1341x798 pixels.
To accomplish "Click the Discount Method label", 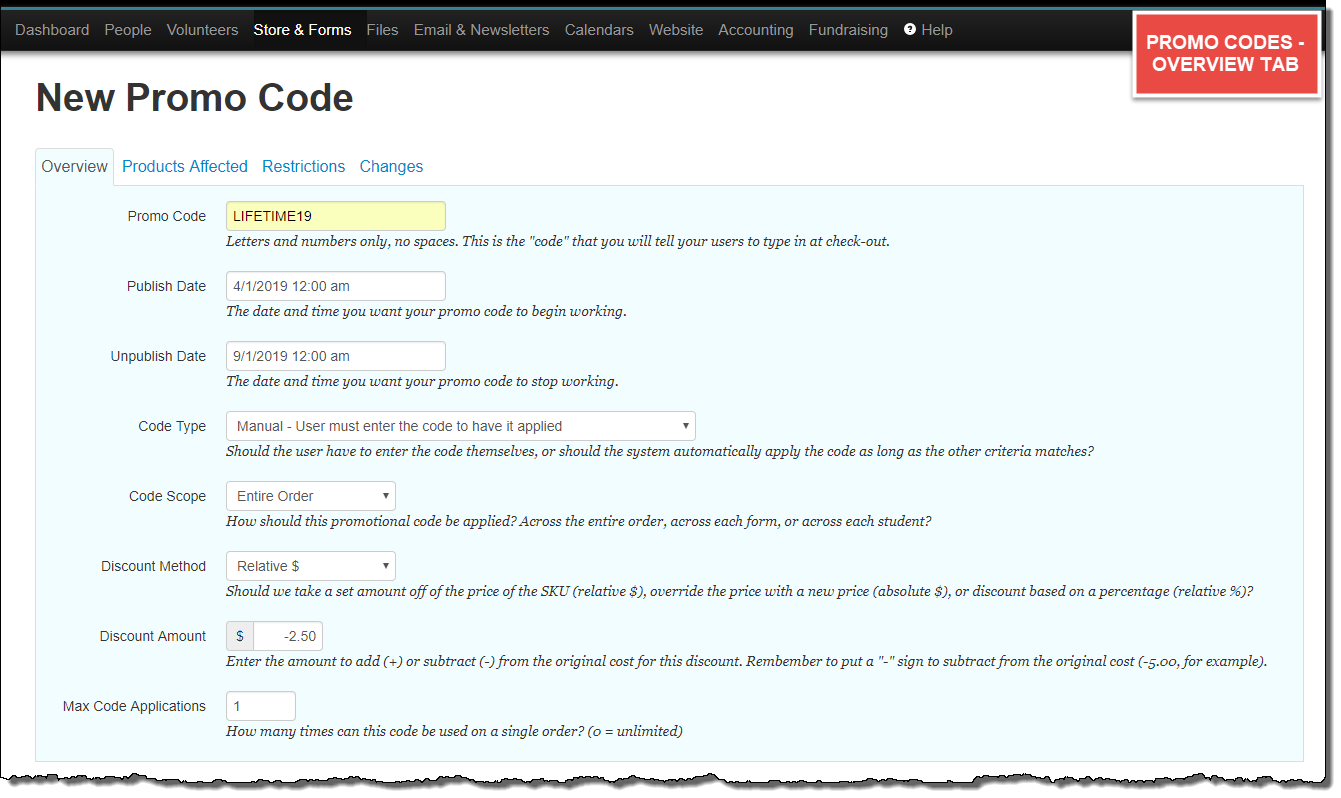I will [154, 566].
